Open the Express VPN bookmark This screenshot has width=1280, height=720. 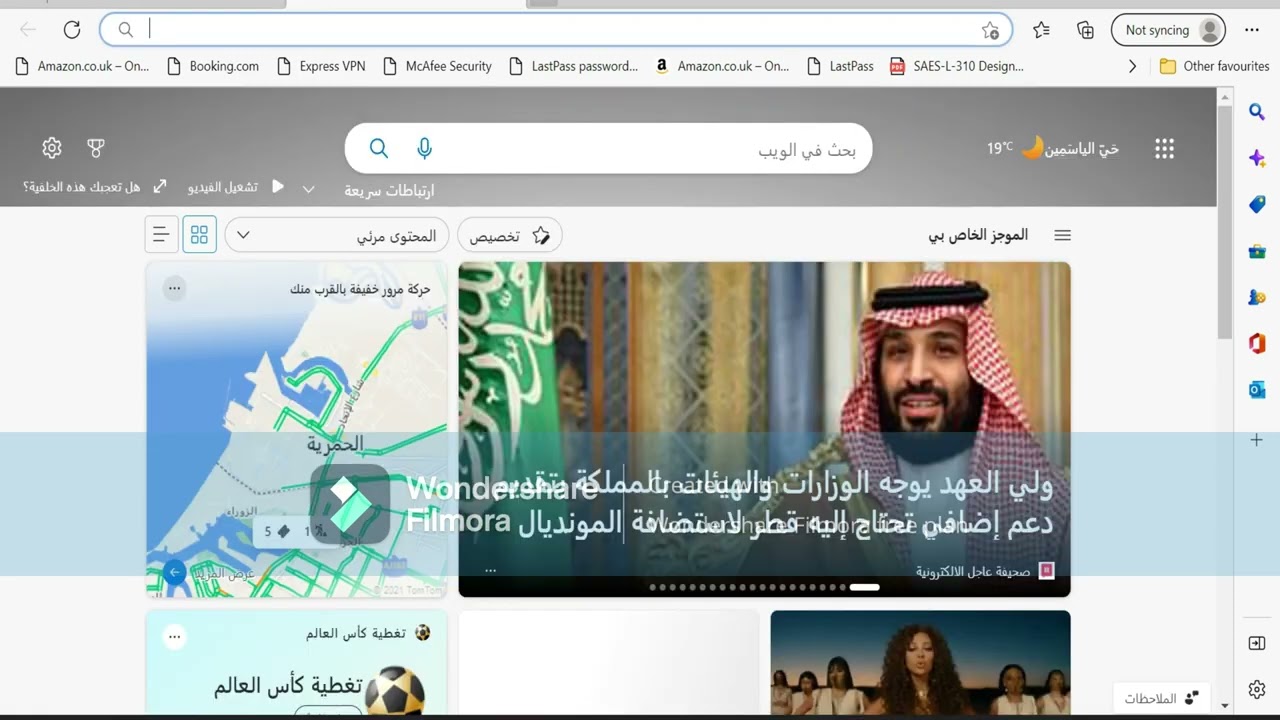[321, 66]
